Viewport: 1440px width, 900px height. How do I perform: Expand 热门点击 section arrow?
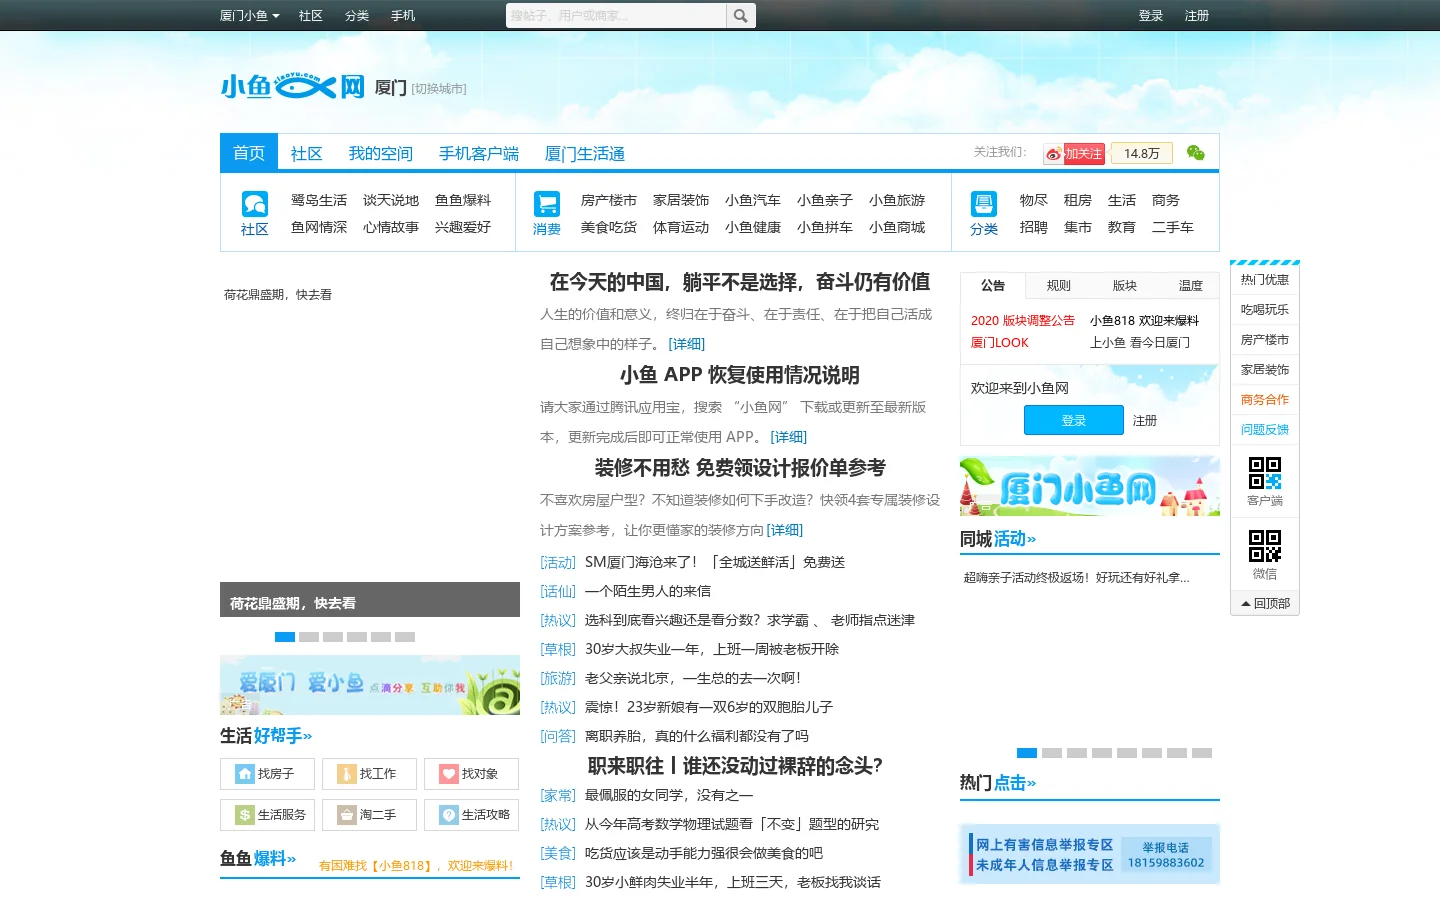[x=1031, y=784]
